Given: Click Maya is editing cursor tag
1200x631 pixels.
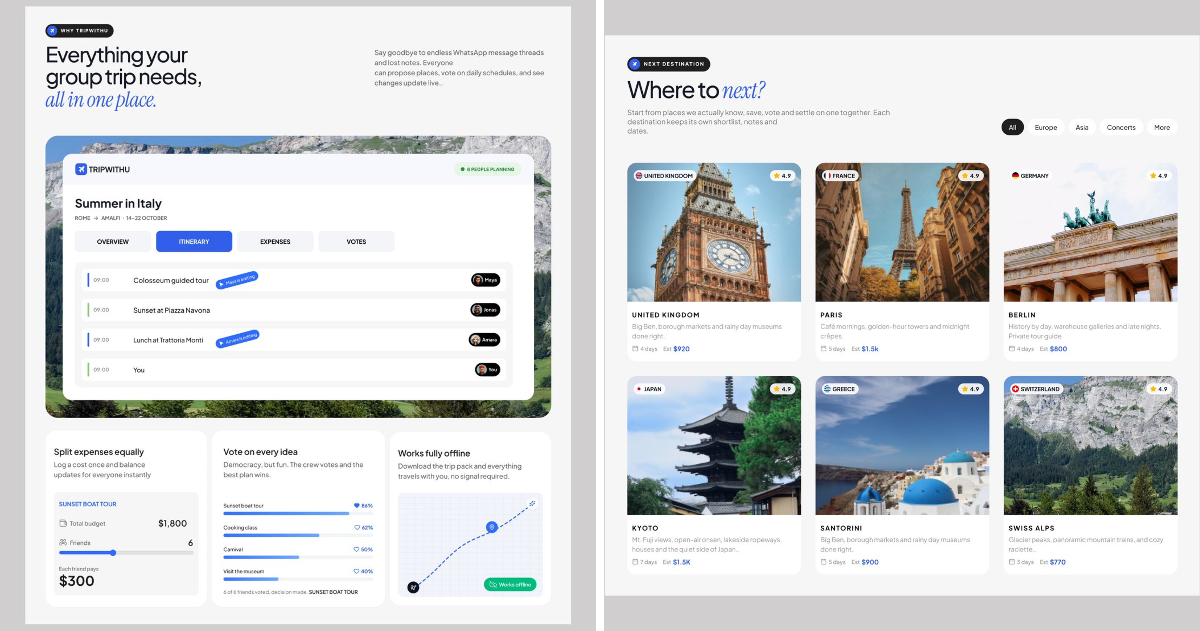Looking at the screenshot, I should pos(238,282).
